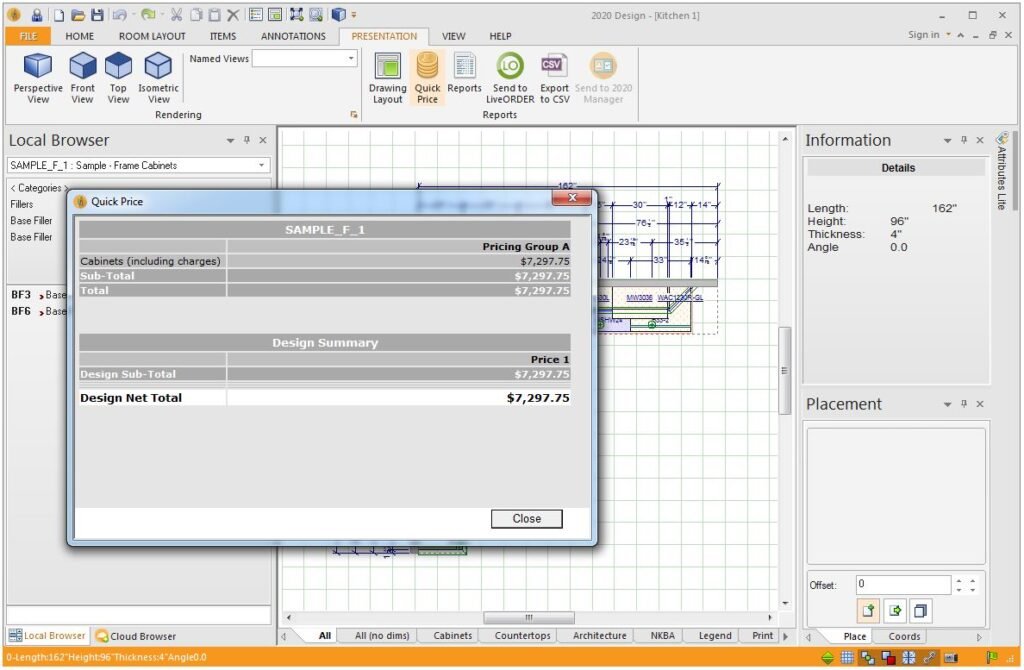Click the Quick Price ribbon icon
Screen dimensions: 1024x670
tap(427, 78)
